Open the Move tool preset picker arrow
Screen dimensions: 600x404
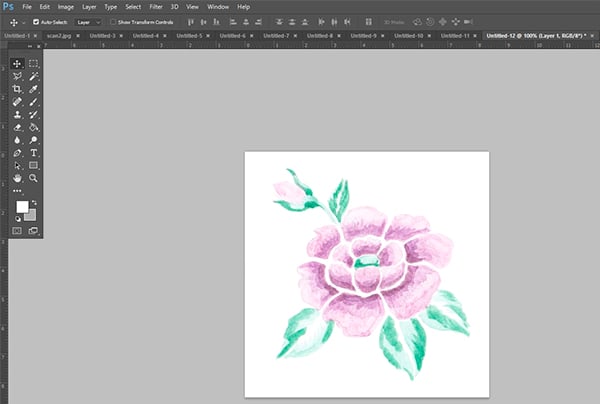coord(24,23)
